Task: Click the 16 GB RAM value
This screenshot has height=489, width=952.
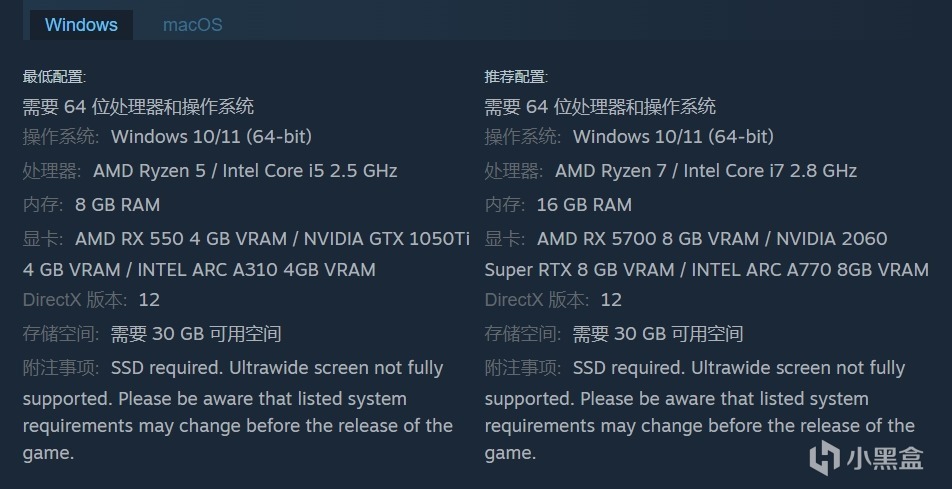Action: [584, 204]
